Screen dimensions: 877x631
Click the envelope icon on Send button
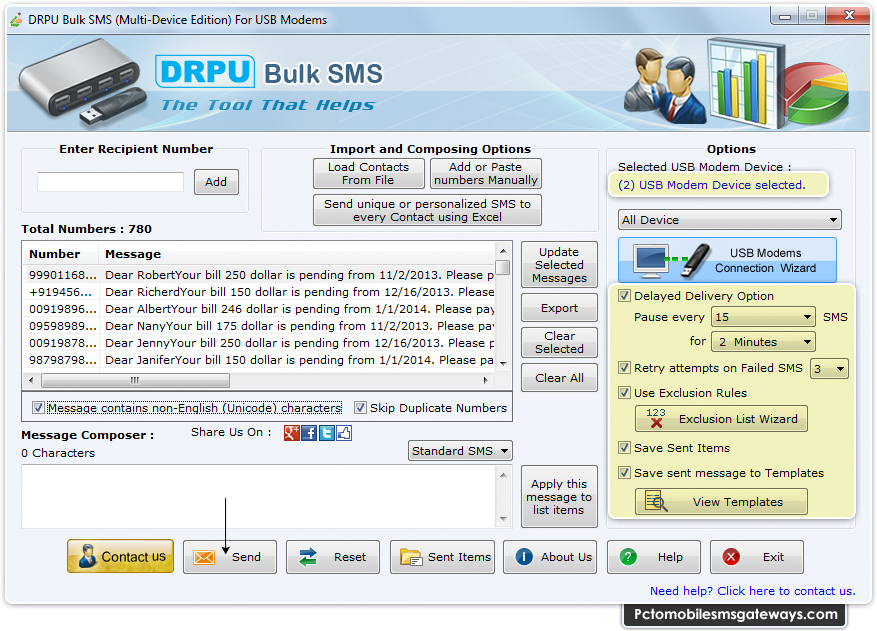204,557
